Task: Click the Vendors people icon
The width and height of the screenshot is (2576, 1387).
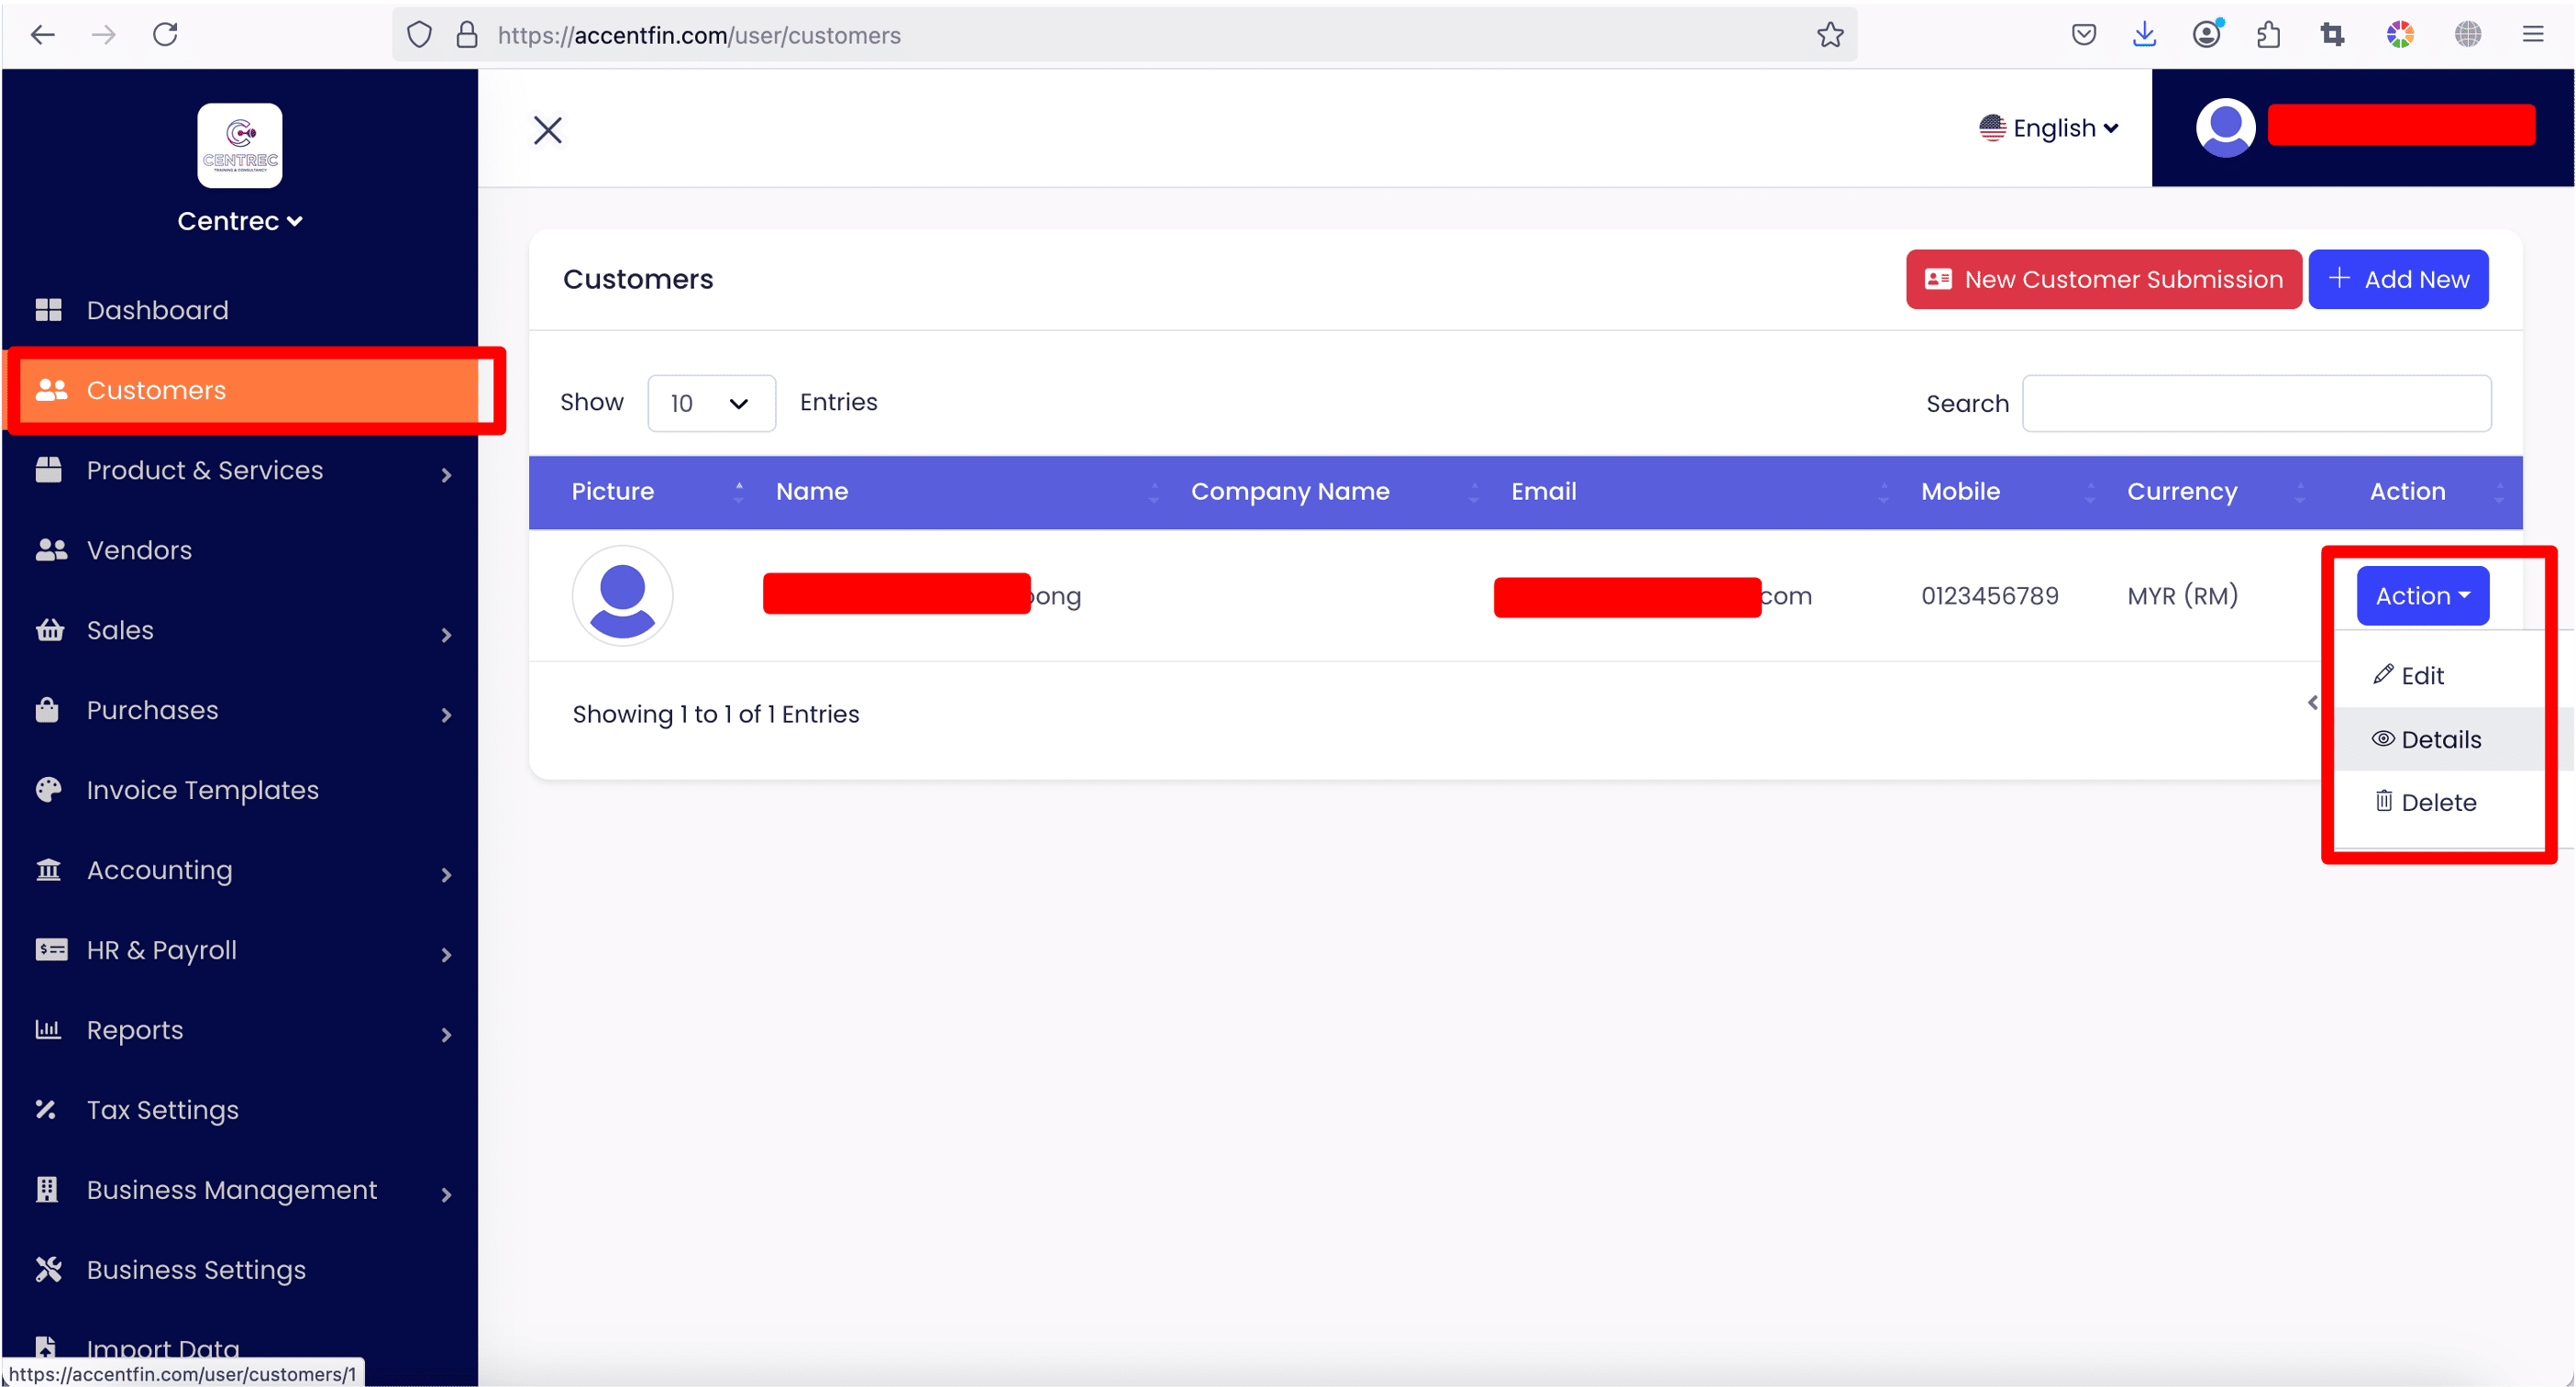Action: 50,550
